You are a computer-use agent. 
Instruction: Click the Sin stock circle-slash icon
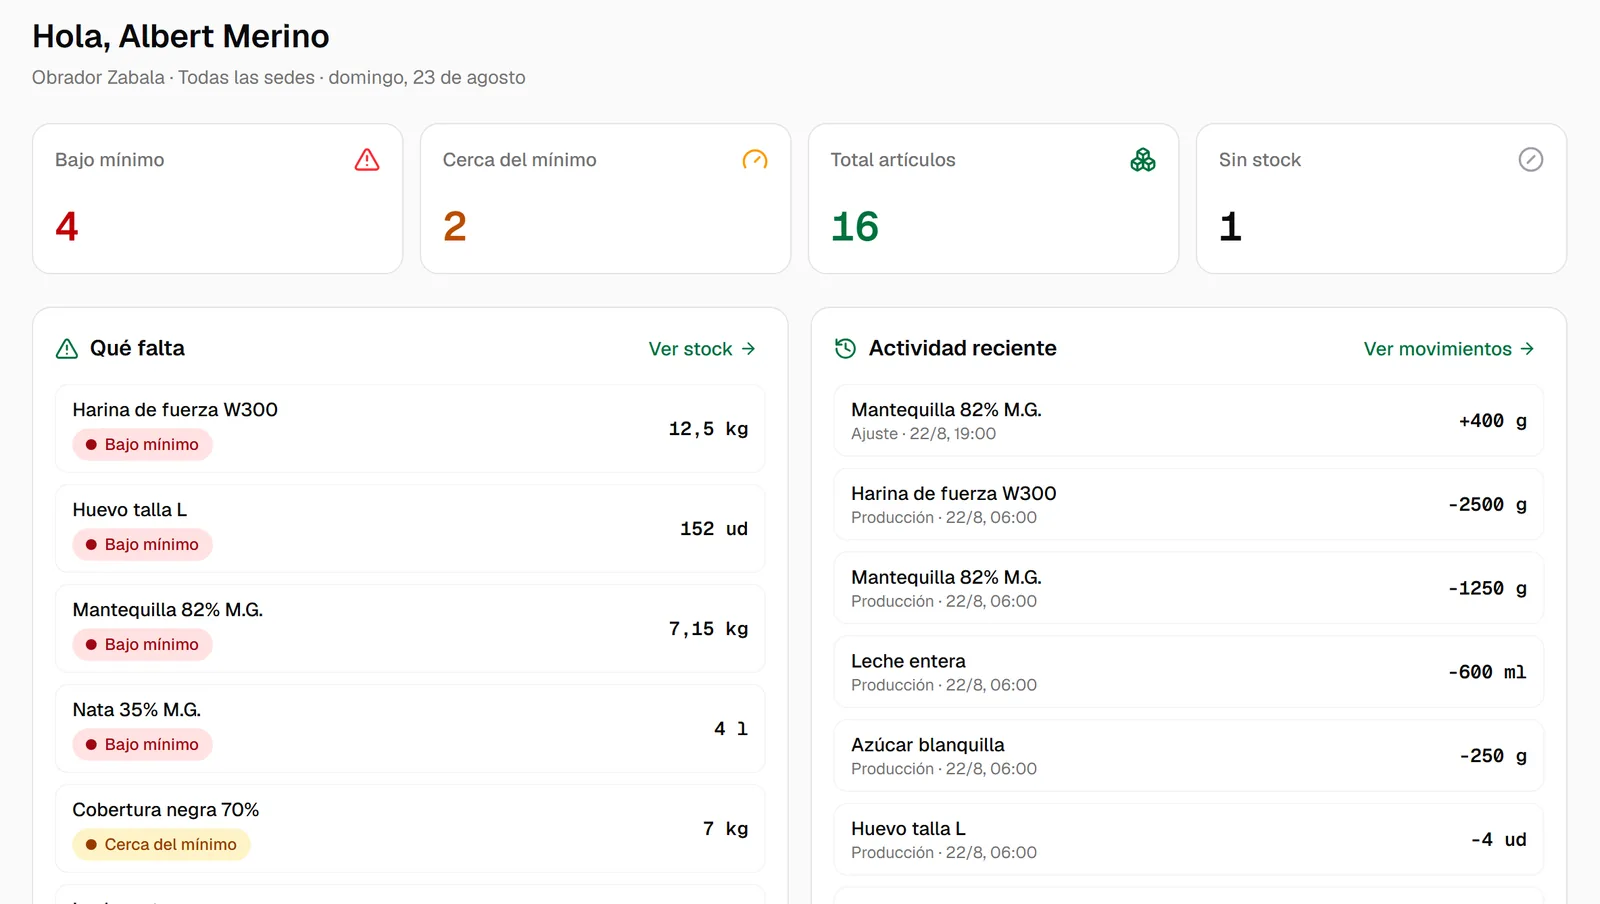click(1531, 160)
